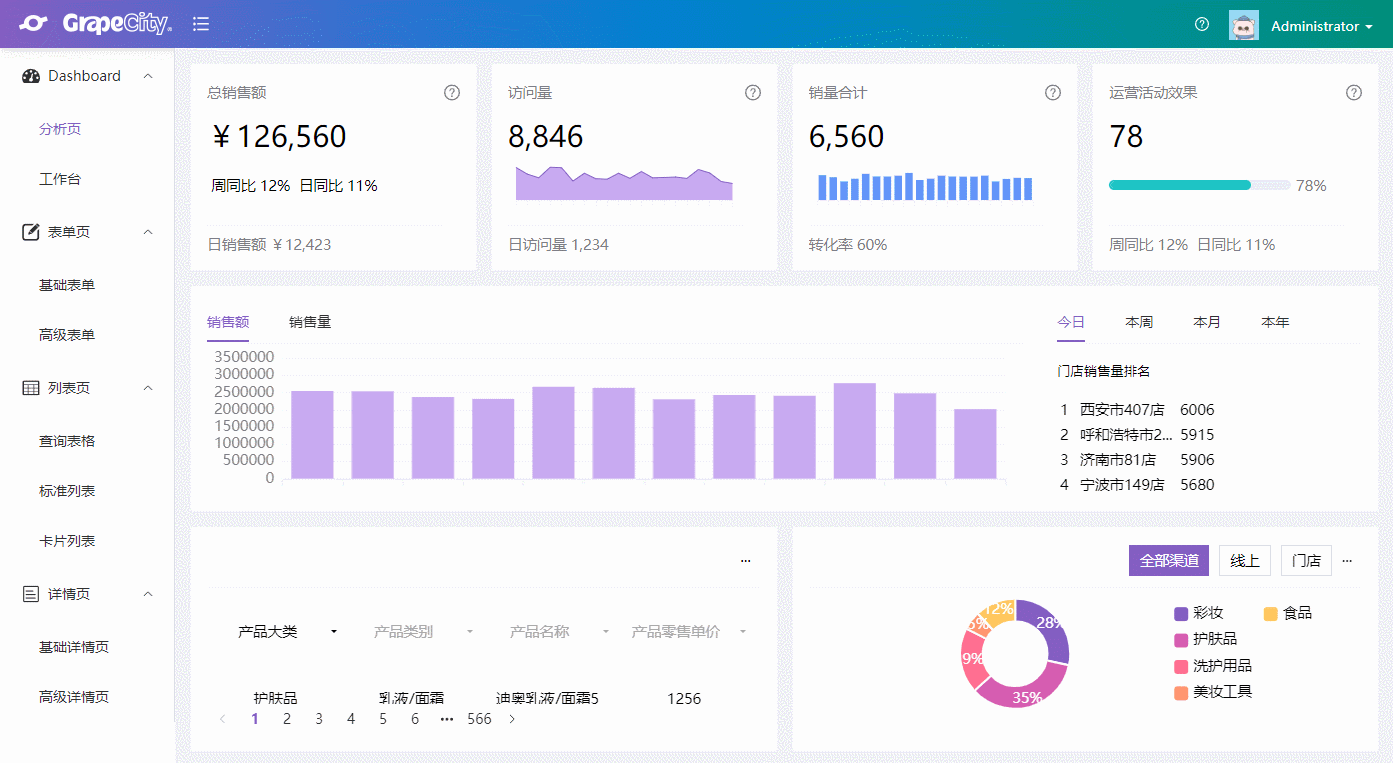Switch channel filter to 线上
Viewport: 1393px width, 763px height.
pyautogui.click(x=1244, y=560)
